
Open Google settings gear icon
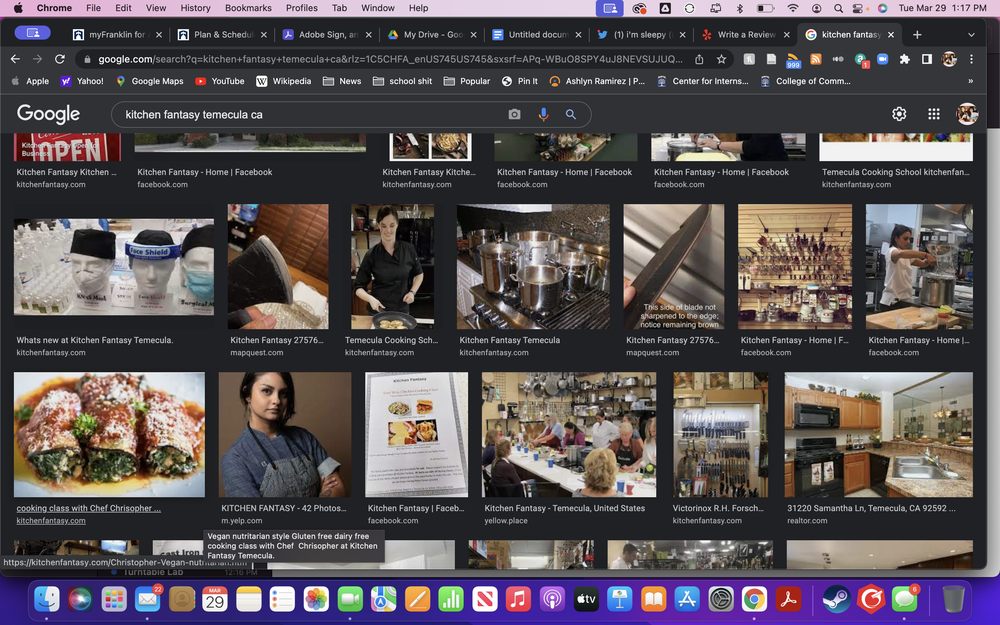click(899, 114)
